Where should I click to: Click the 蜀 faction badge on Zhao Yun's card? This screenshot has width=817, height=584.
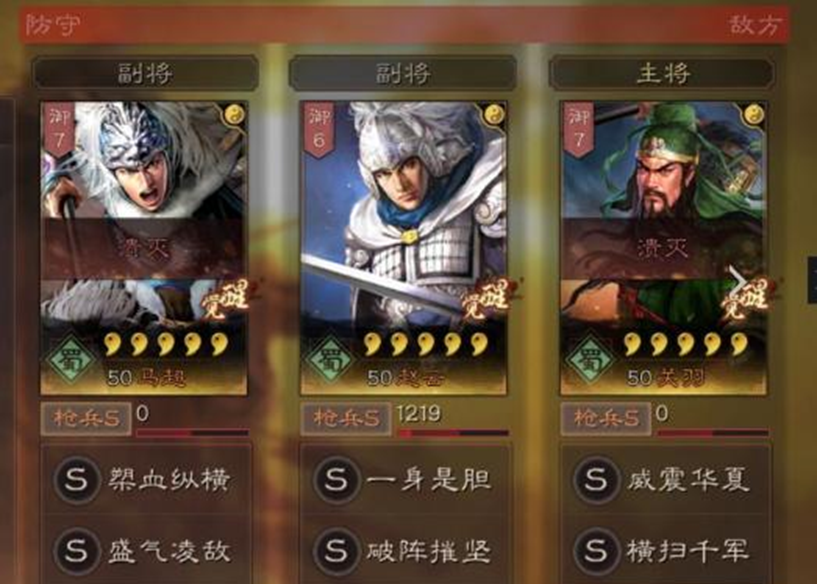(331, 361)
